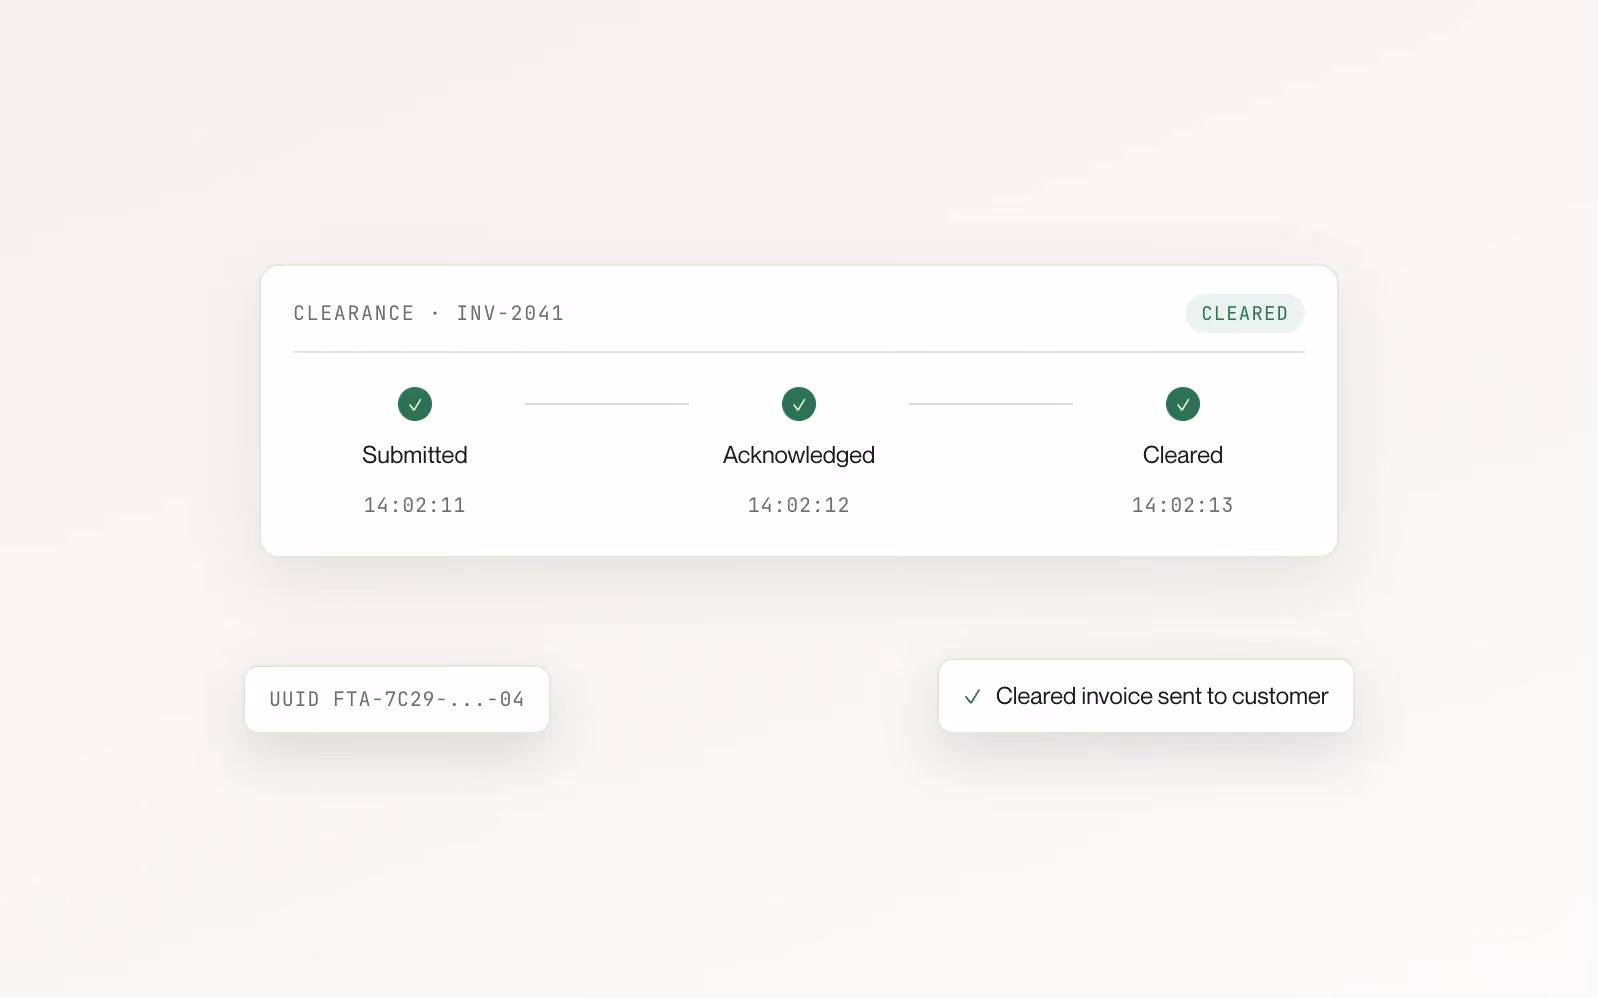Select the UUID FTA-7C29-...-04 chip

tap(397, 699)
